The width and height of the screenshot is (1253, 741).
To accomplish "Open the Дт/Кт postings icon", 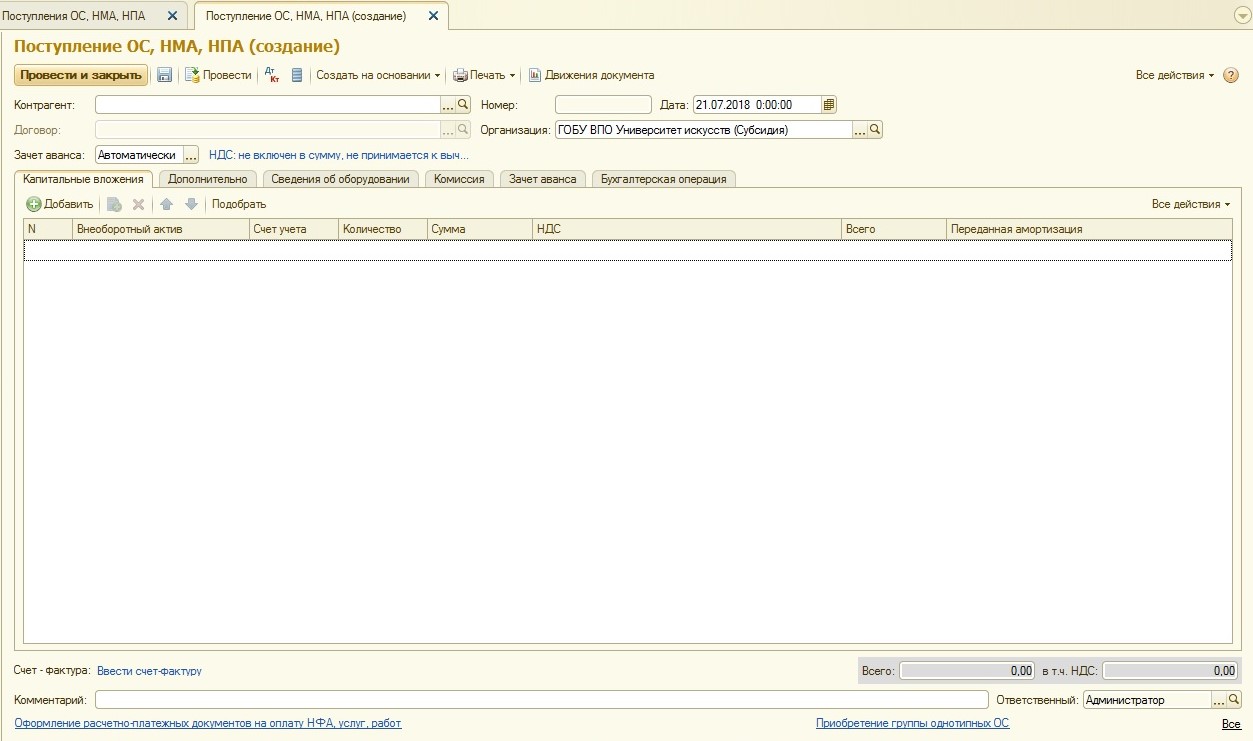I will tap(272, 75).
